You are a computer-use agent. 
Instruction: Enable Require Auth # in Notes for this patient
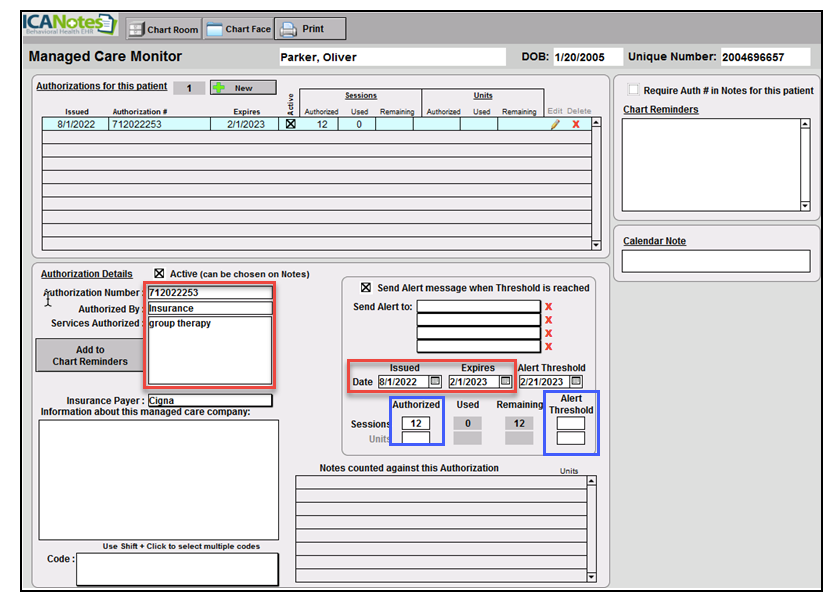(x=634, y=89)
